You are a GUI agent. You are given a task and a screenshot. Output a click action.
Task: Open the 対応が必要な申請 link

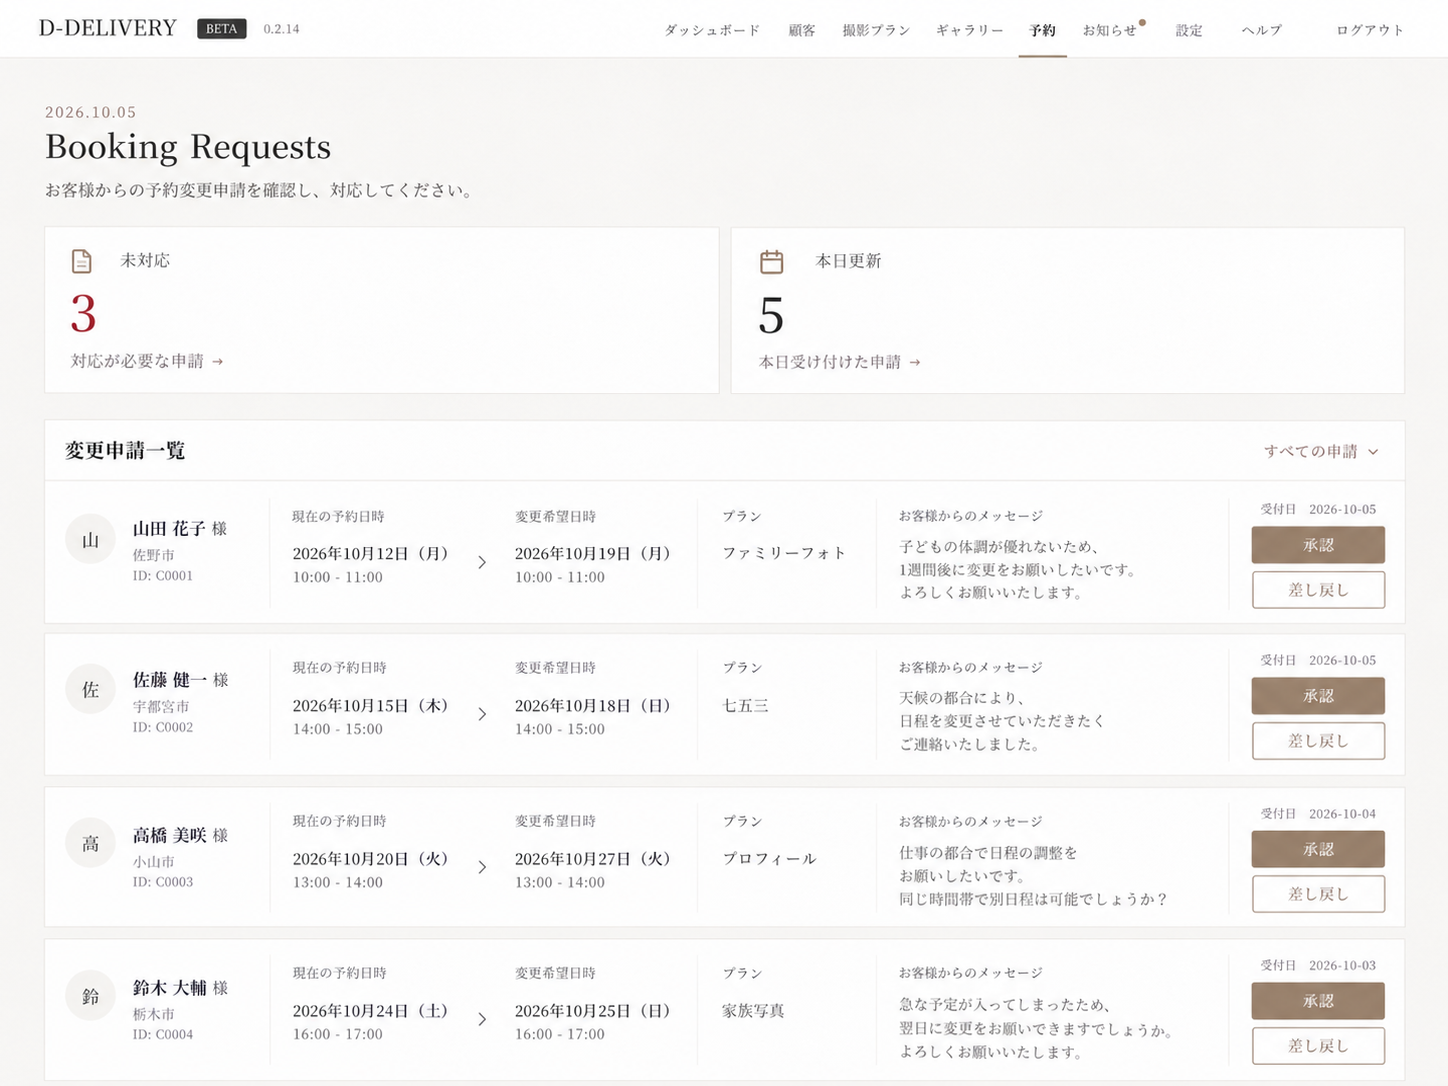pos(147,361)
